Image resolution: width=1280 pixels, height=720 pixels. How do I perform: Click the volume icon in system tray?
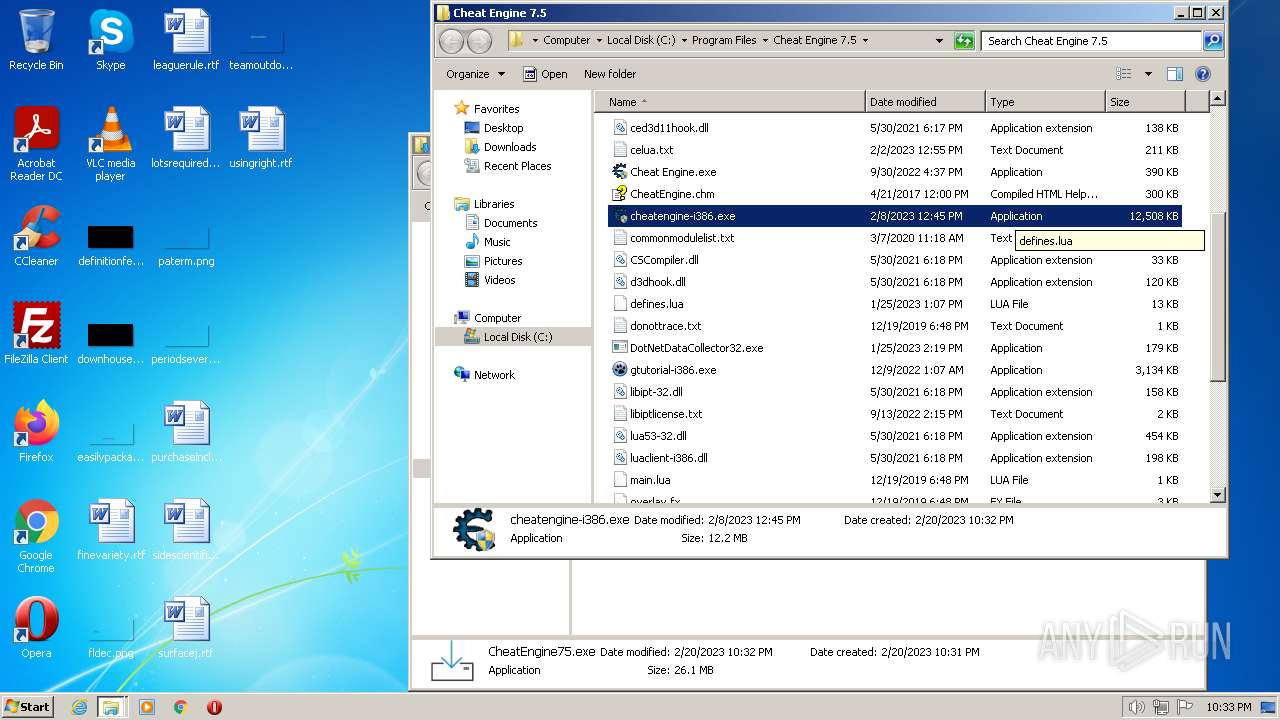click(1137, 707)
